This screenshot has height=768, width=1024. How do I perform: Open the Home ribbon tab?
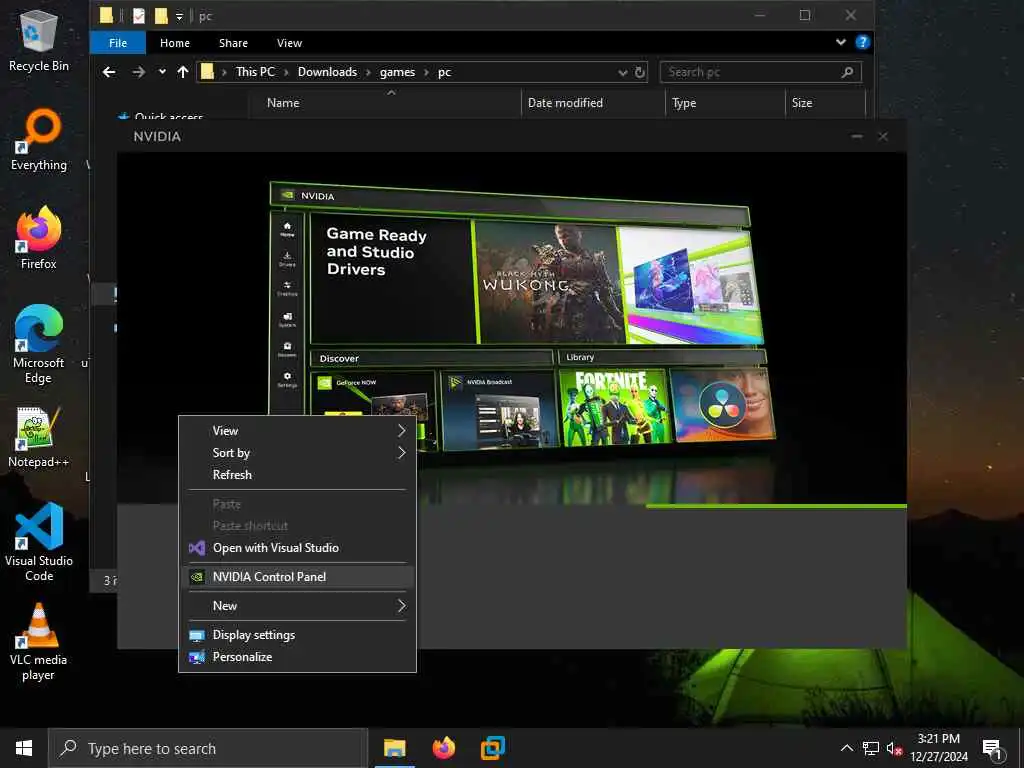(175, 43)
